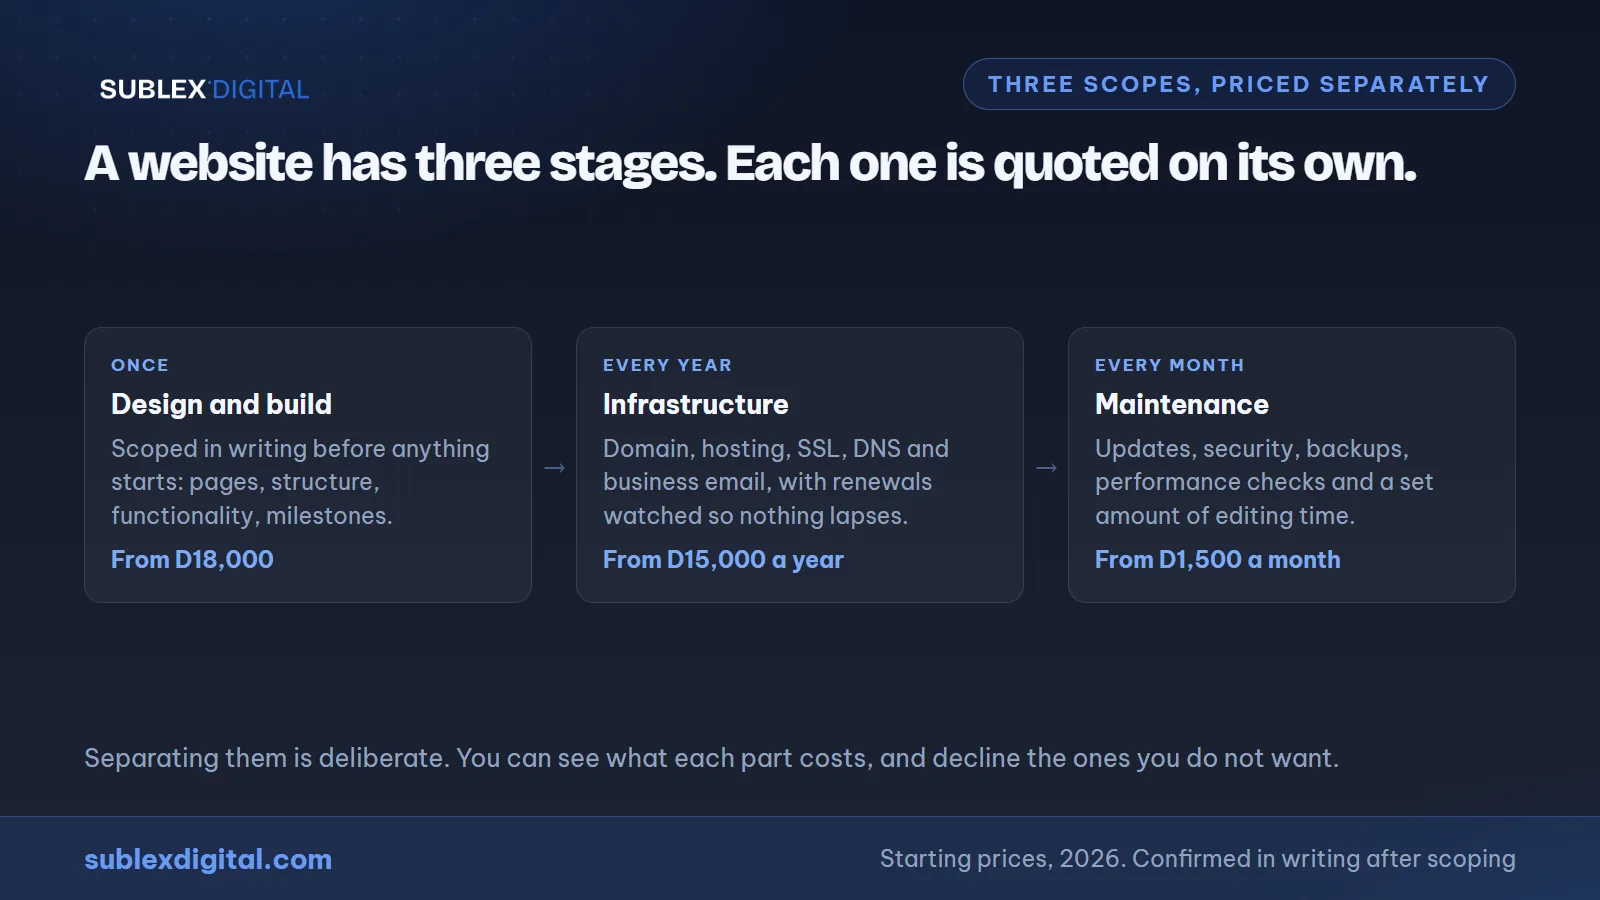
Task: Select the 'Design and build' card title
Action: pos(221,404)
